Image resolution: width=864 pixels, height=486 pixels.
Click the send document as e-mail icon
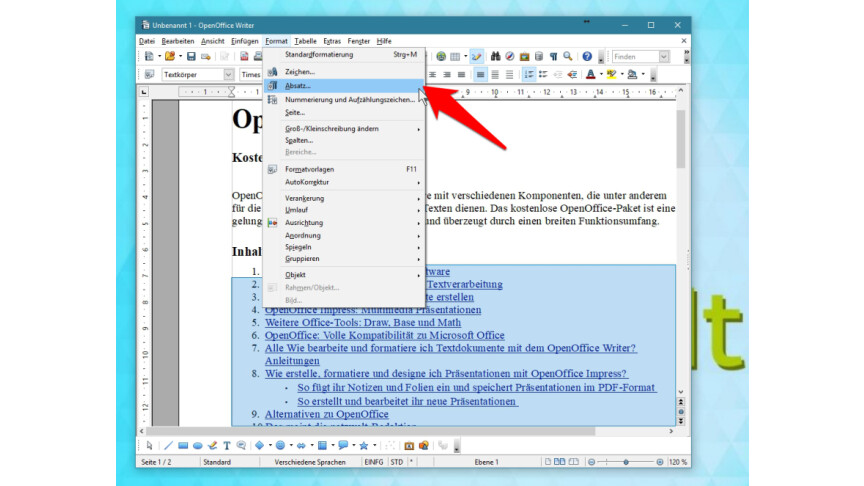206,56
